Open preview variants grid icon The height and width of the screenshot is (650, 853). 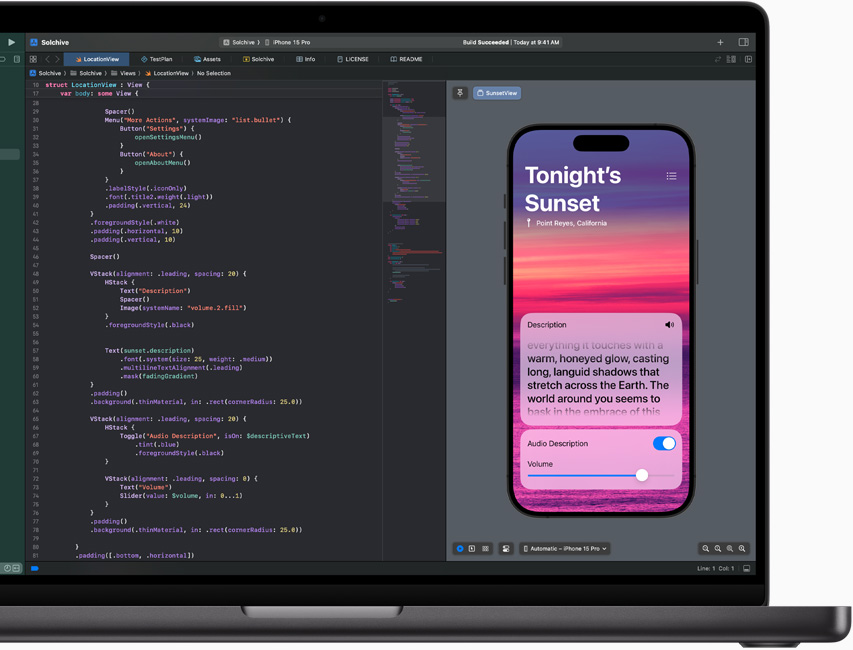pos(485,549)
